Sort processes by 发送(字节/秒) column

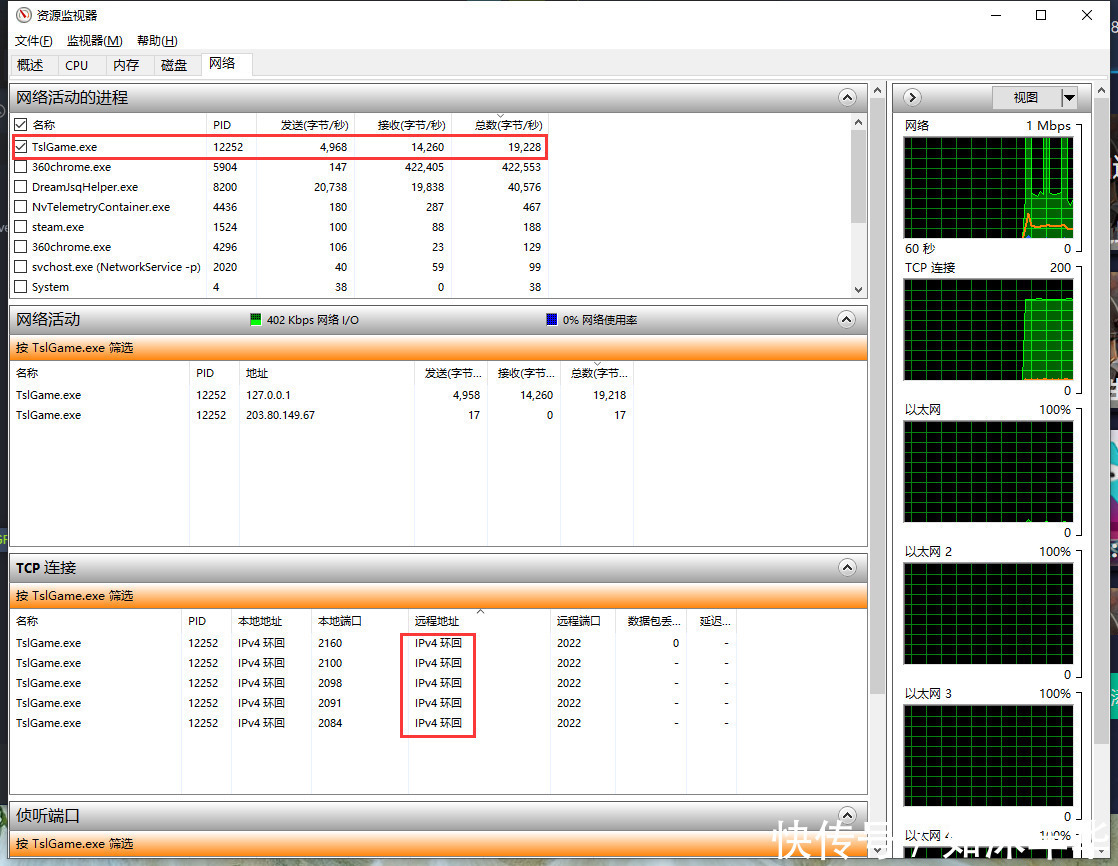pyautogui.click(x=307, y=125)
